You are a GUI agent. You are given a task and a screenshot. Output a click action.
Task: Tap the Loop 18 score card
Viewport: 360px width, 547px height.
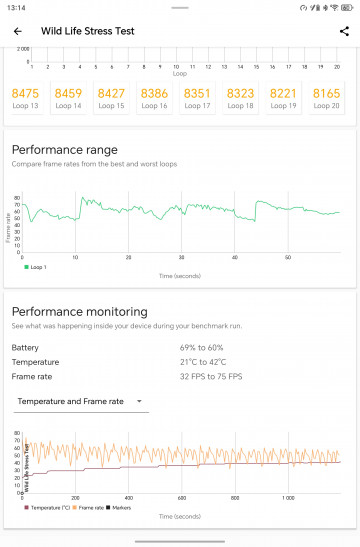tap(240, 98)
